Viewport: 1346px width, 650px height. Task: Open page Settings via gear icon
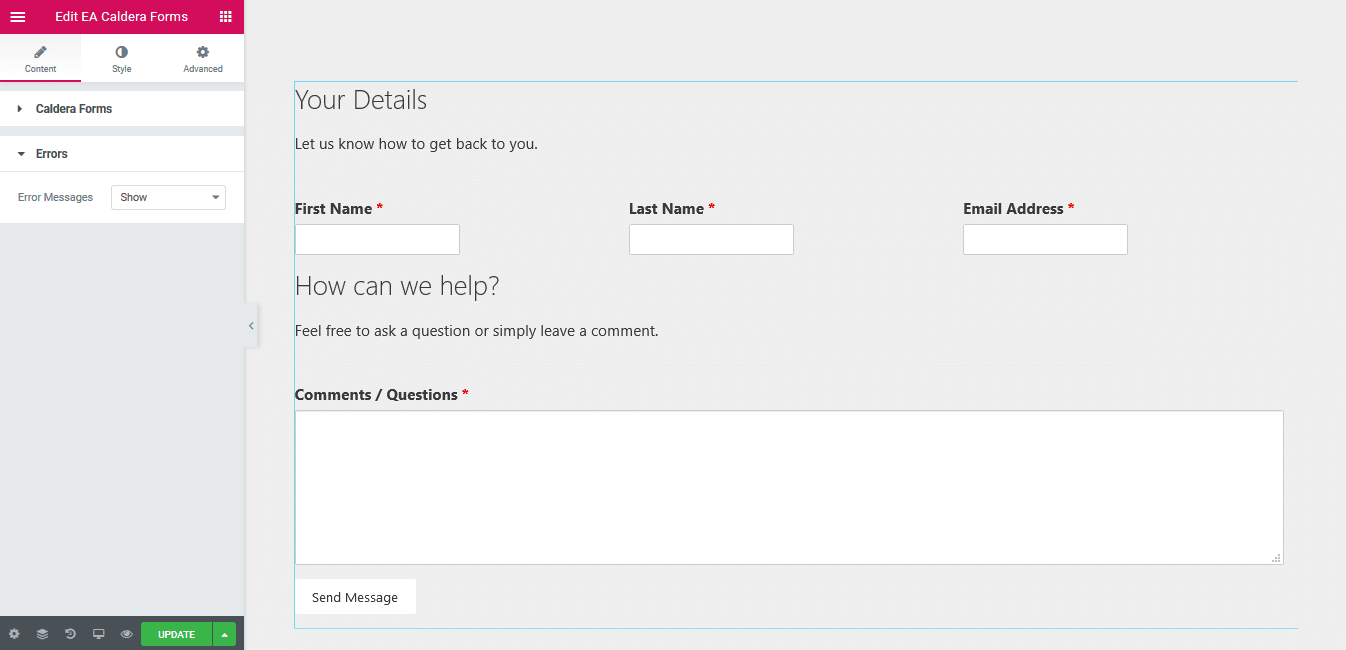14,633
